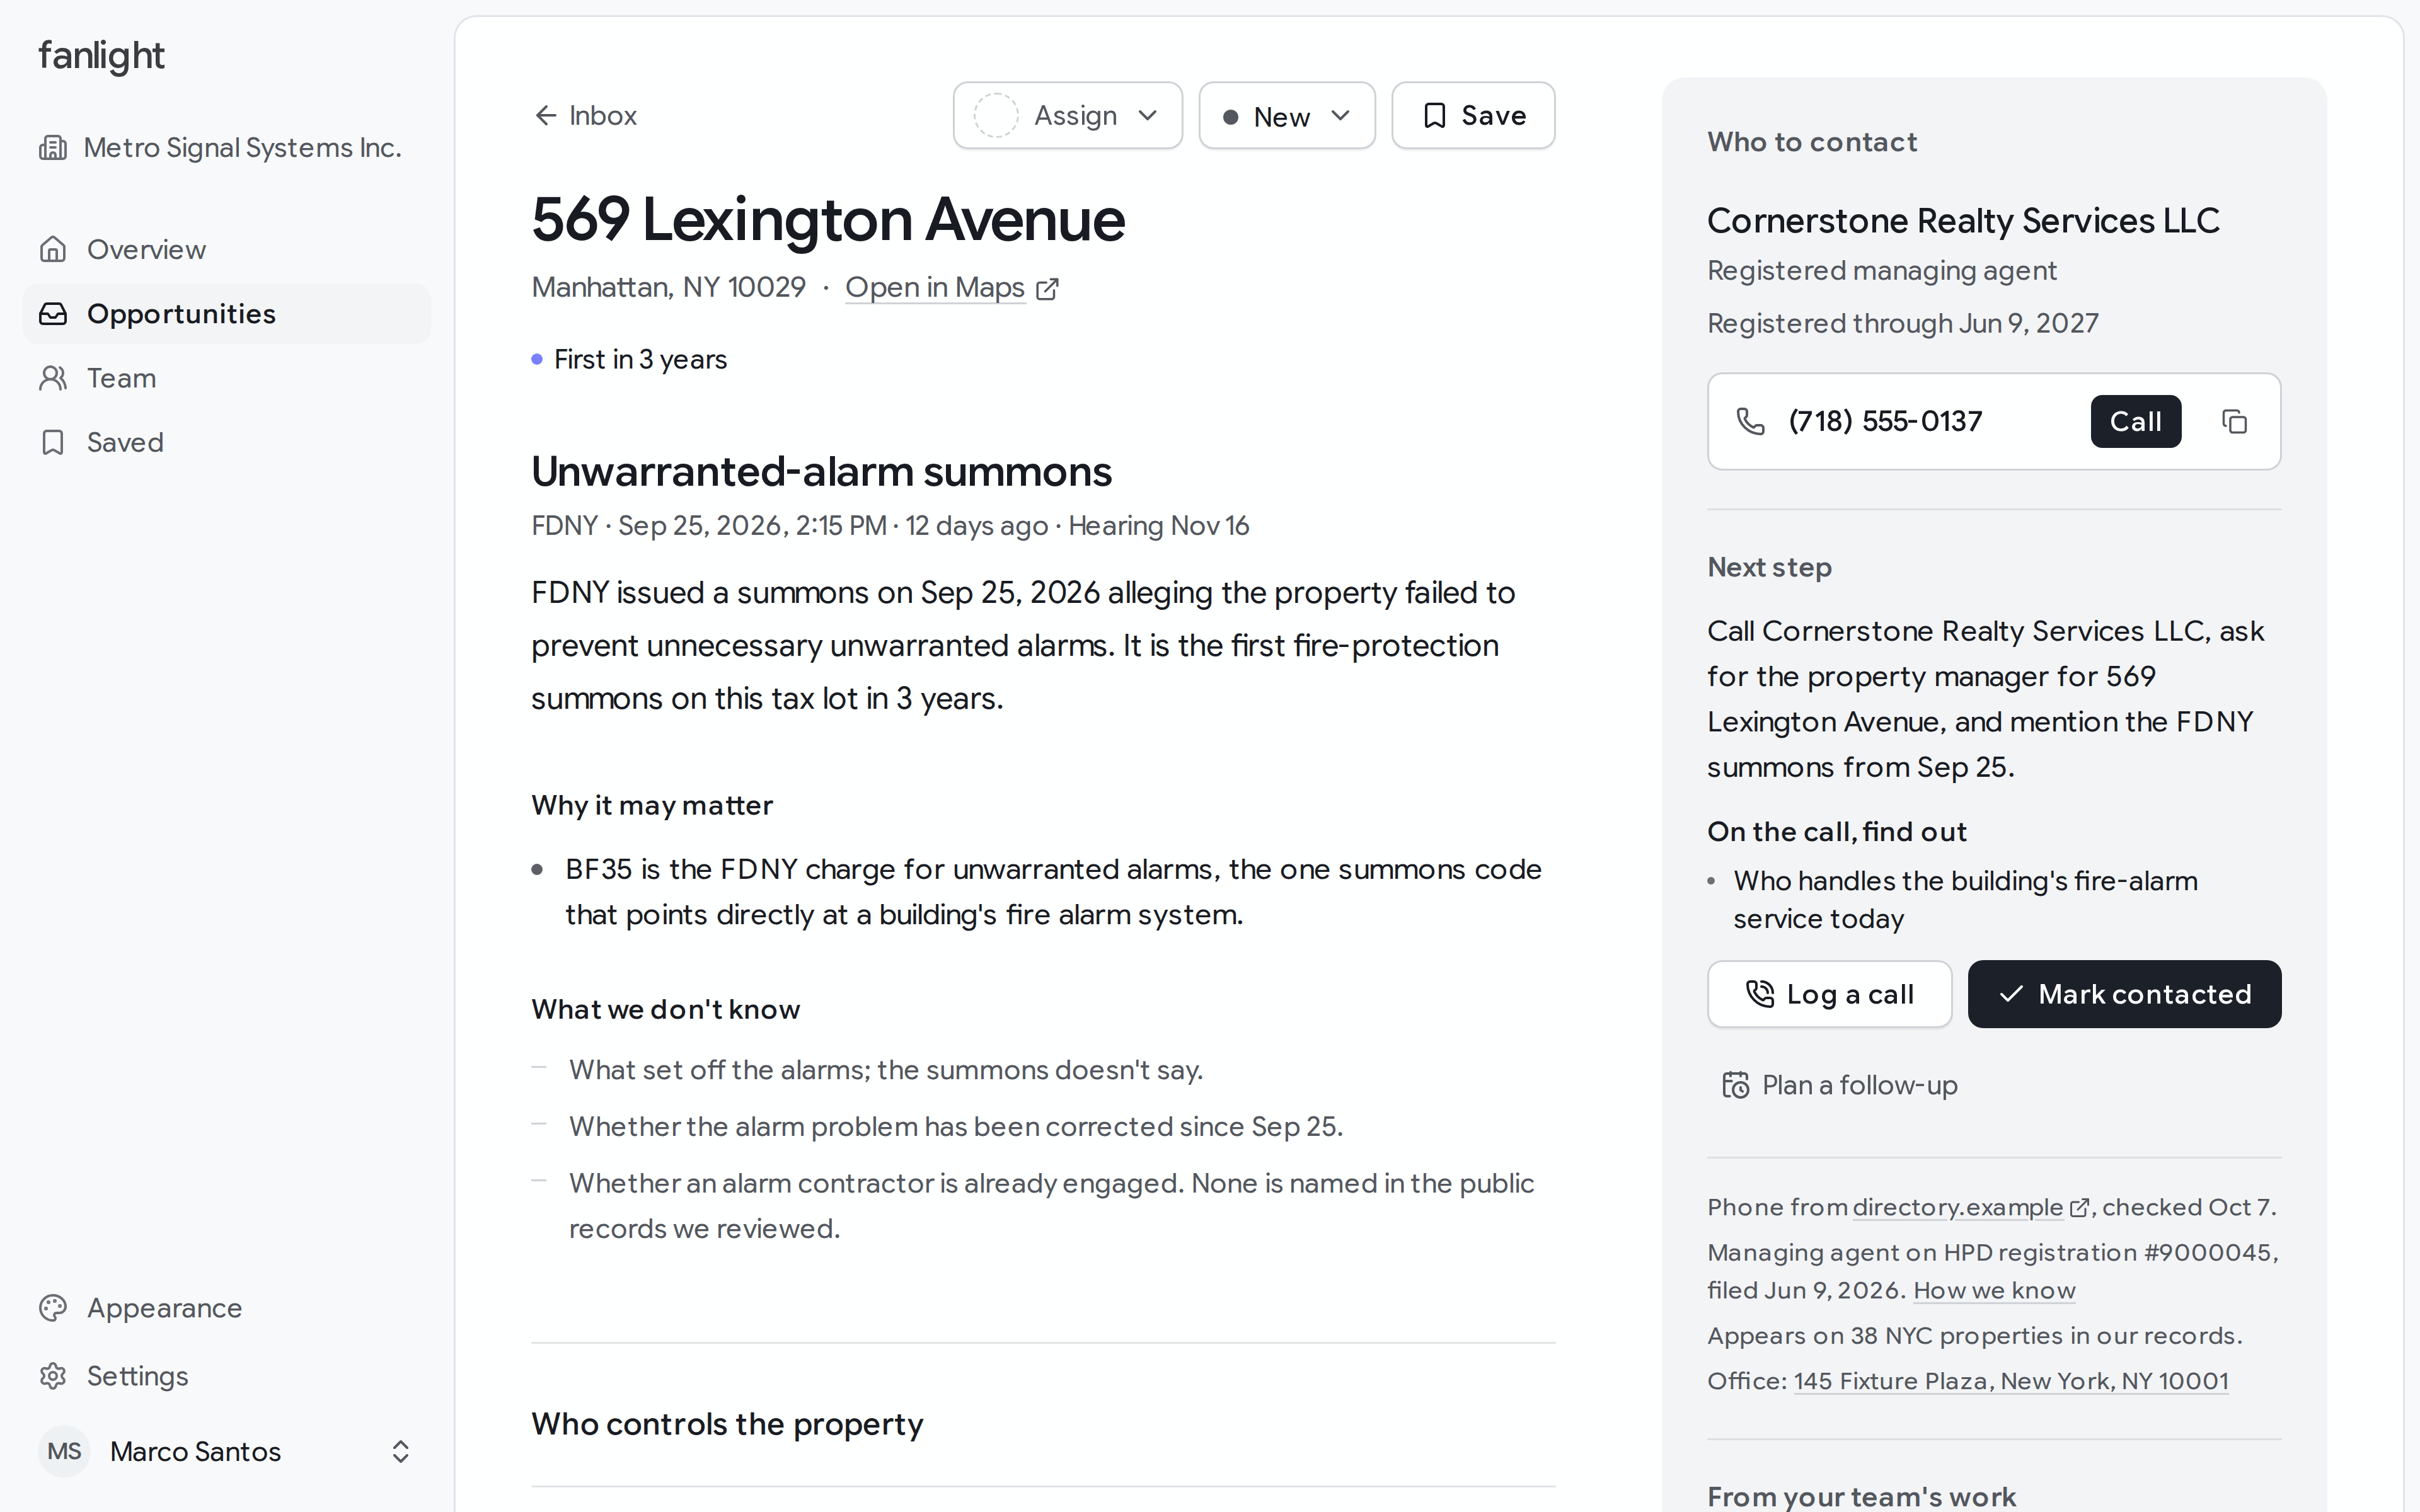Click the MS avatar for Marco Santos
Screen dimensions: 2420x1512
pos(64,1451)
